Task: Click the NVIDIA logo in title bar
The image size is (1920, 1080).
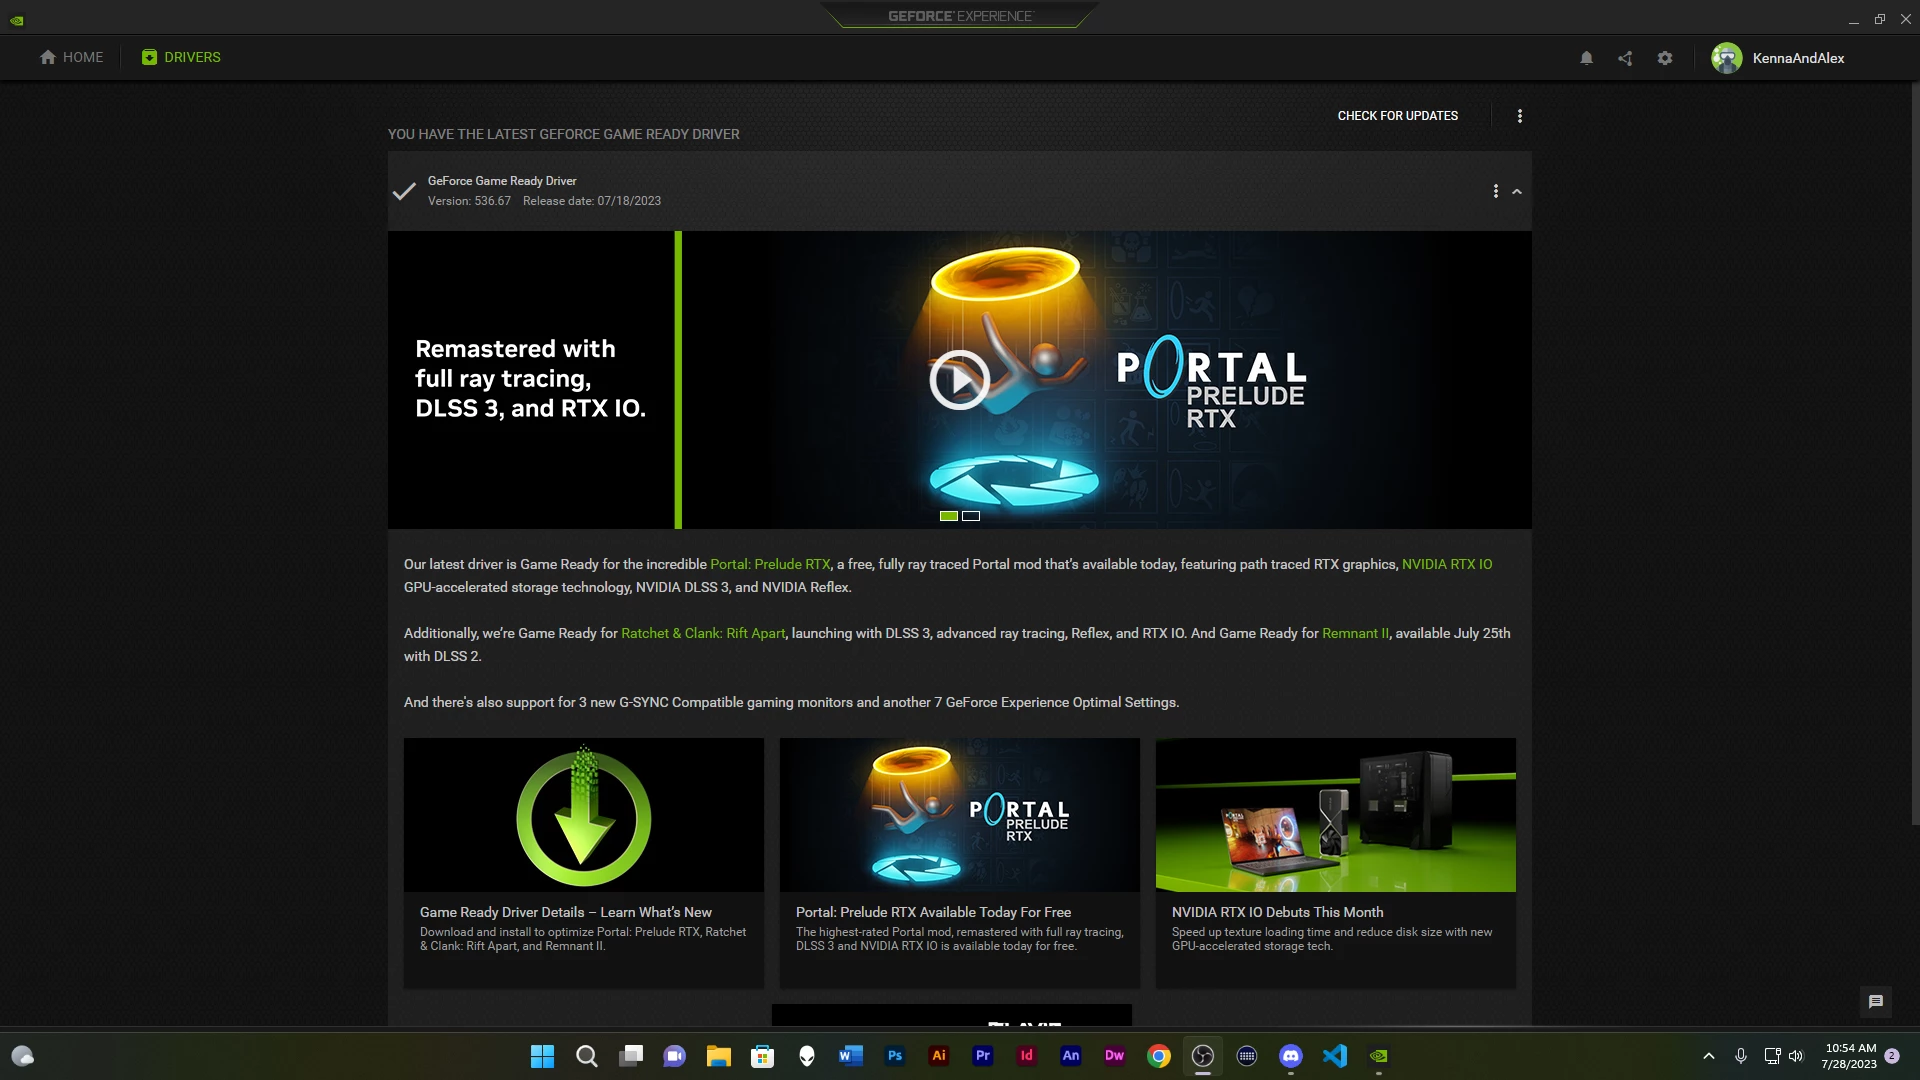Action: click(x=17, y=19)
